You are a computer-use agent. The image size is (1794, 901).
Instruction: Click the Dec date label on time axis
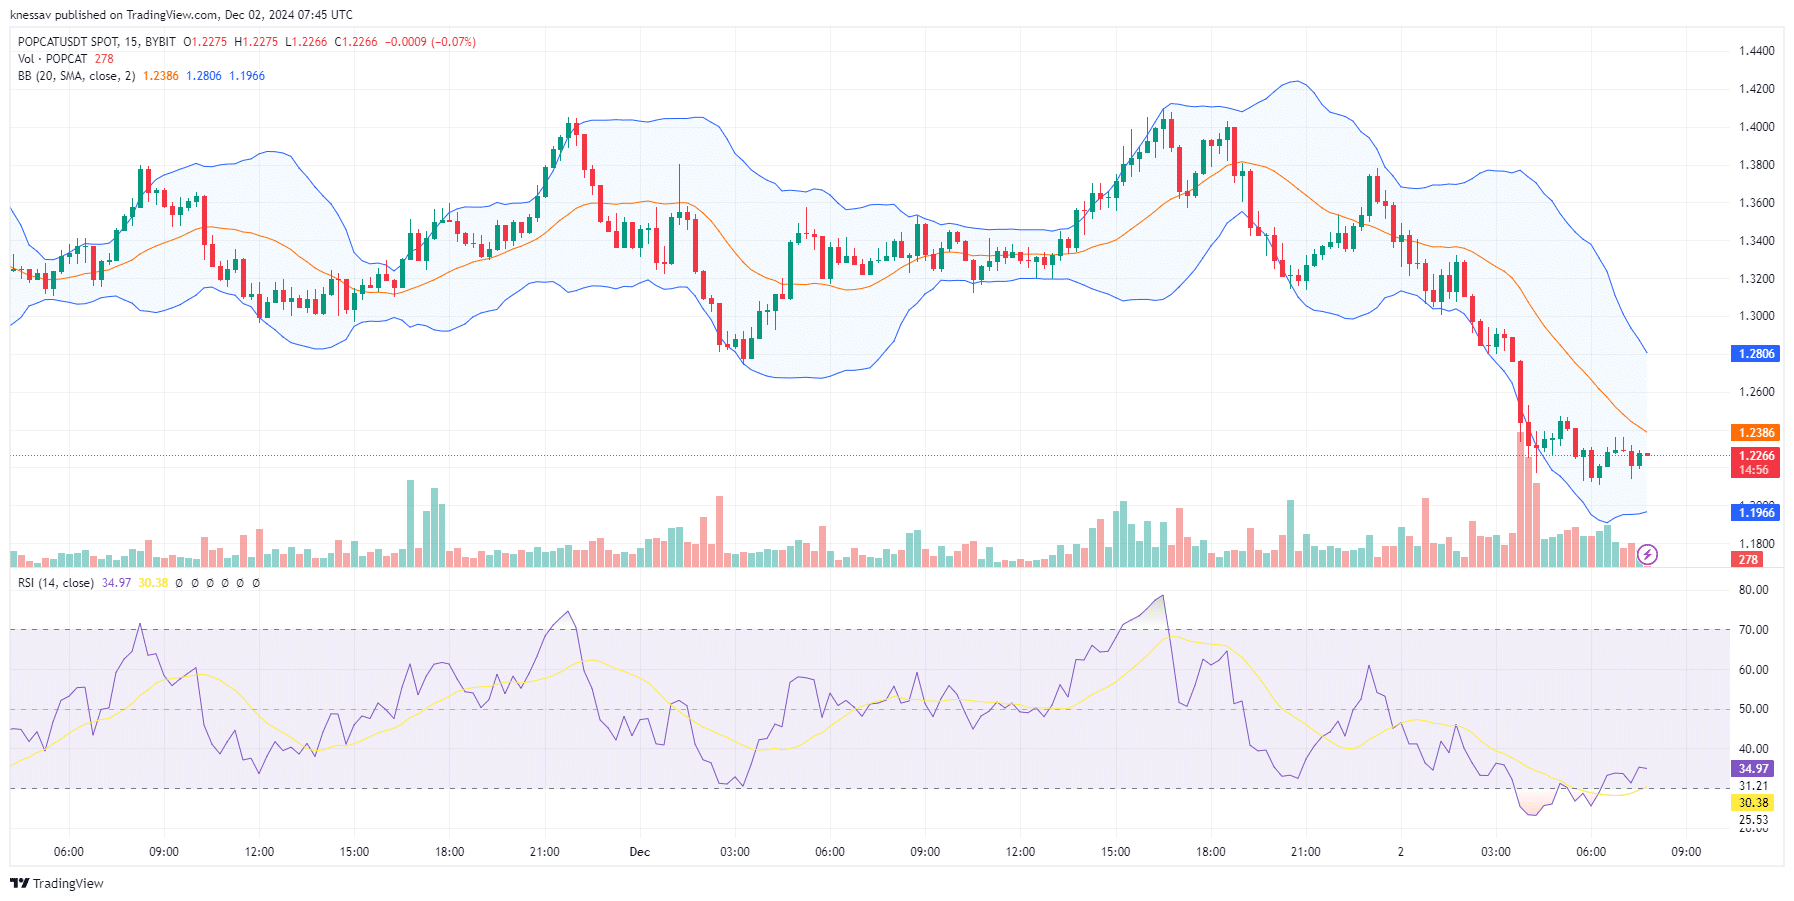640,852
